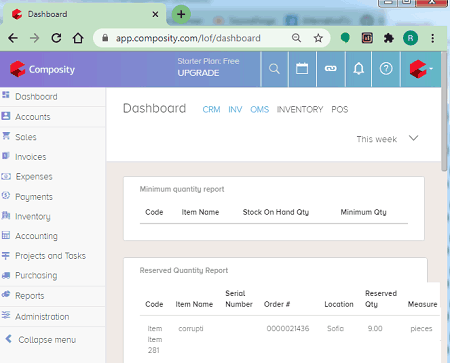Switch to INVENTORY dashboard tab
The height and width of the screenshot is (363, 450).
(x=300, y=109)
